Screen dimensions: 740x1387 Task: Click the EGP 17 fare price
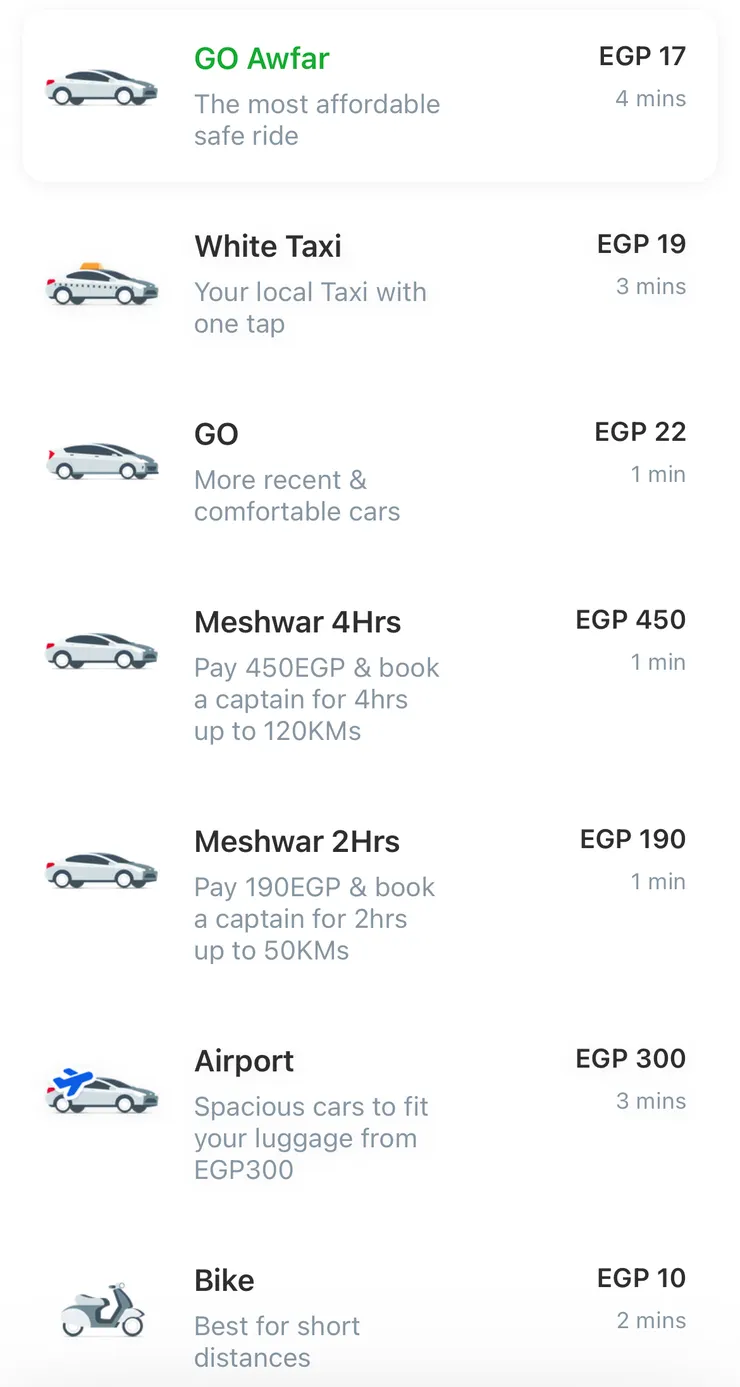[642, 56]
